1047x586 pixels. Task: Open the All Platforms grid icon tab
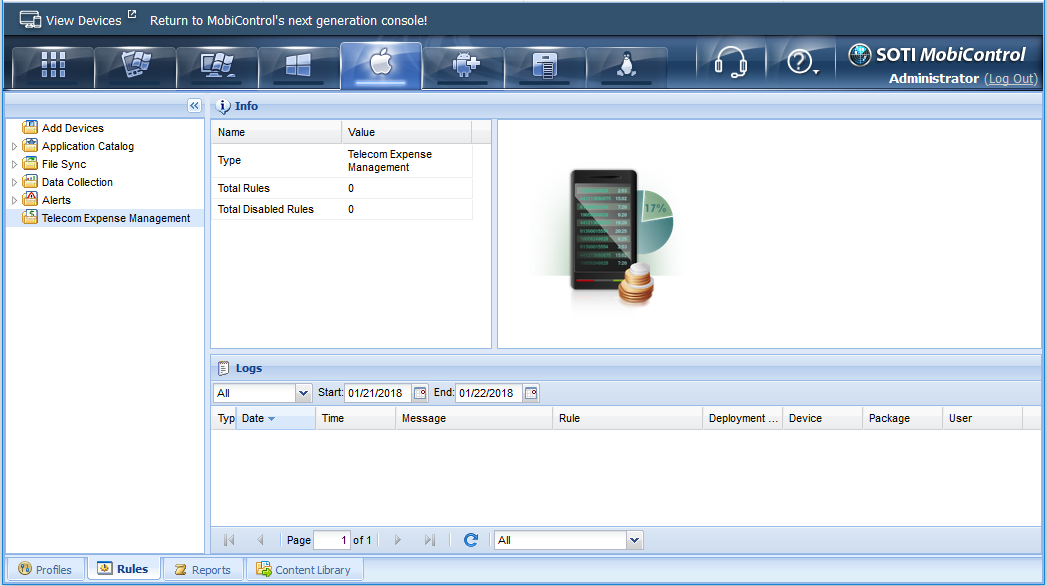pyautogui.click(x=53, y=66)
